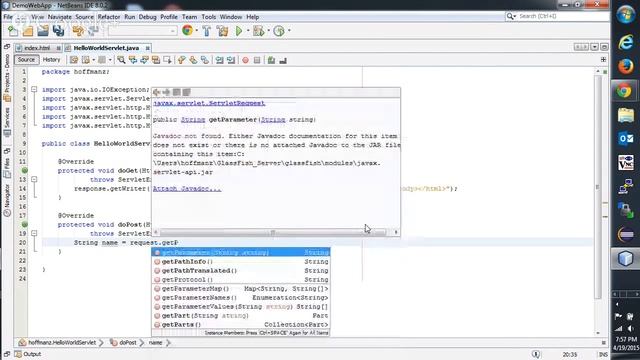The width and height of the screenshot is (640, 360).
Task: Click the Uncomment editor toolbar icon
Action: point(283,60)
